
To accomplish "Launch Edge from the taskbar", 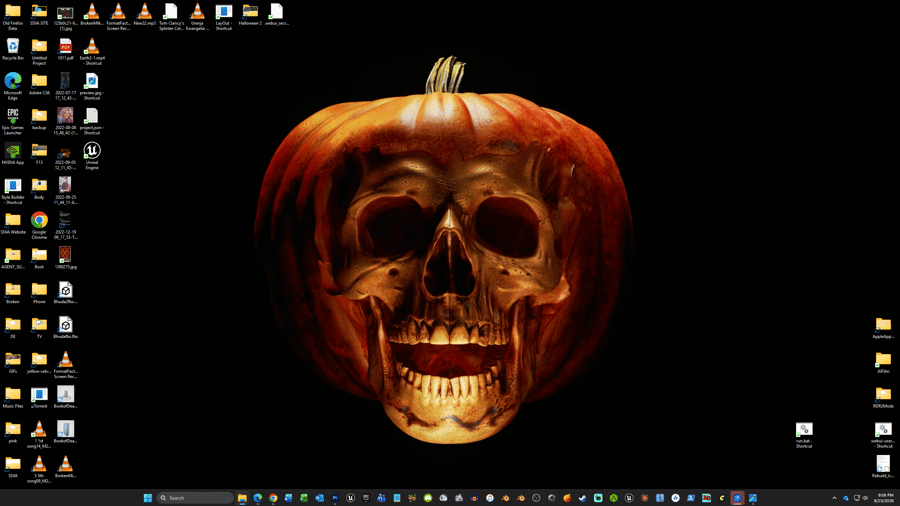I will click(258, 498).
